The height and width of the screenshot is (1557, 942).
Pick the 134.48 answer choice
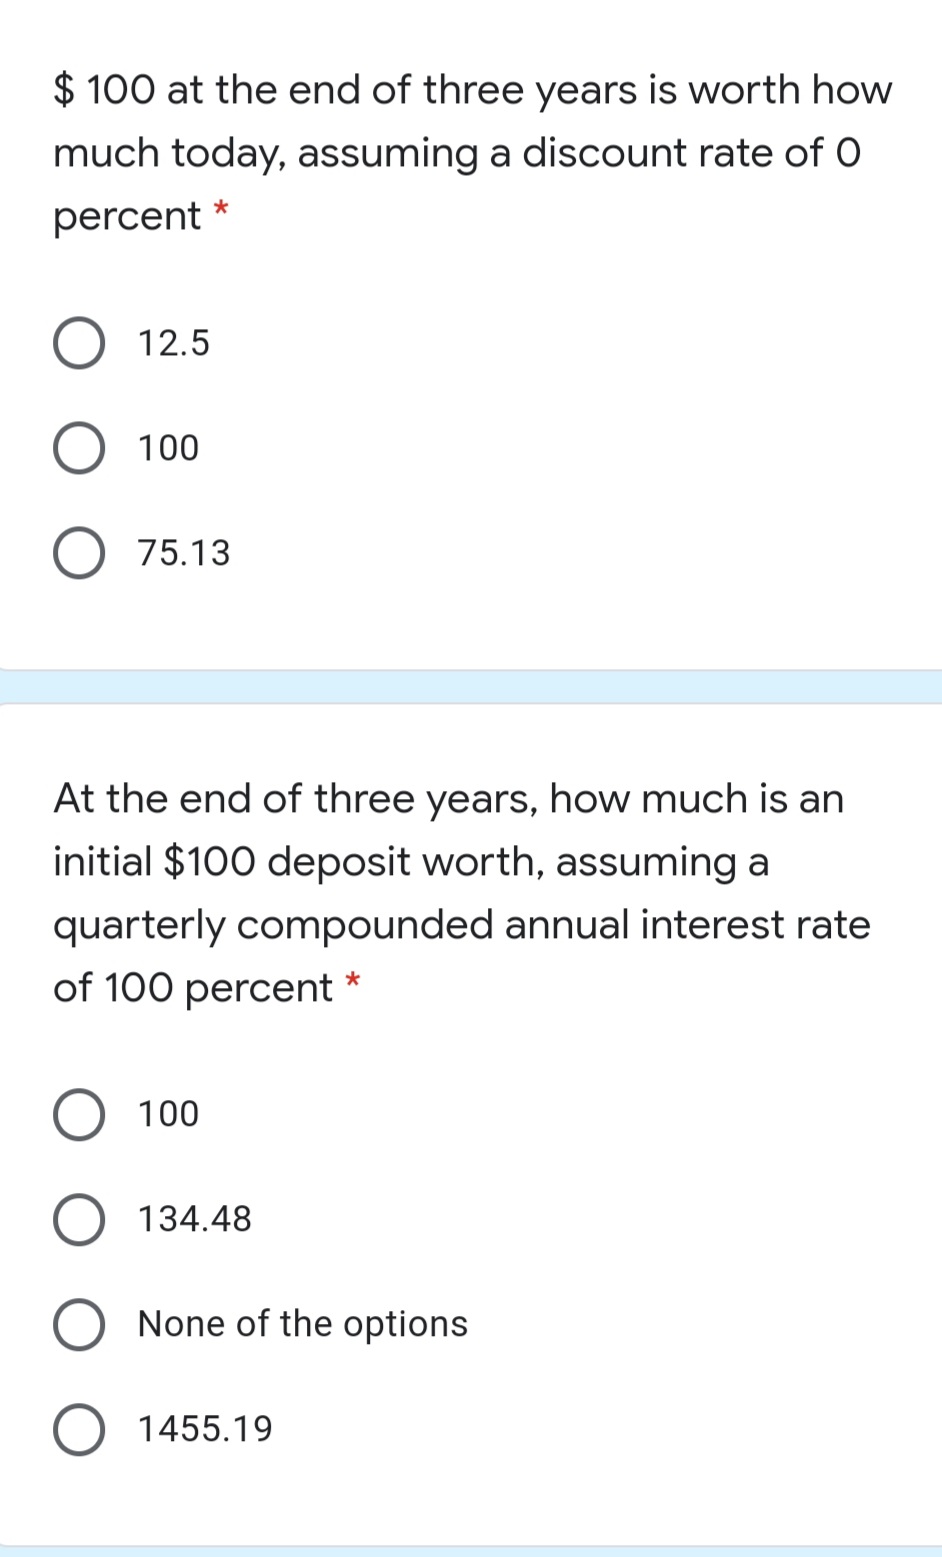click(x=80, y=1219)
